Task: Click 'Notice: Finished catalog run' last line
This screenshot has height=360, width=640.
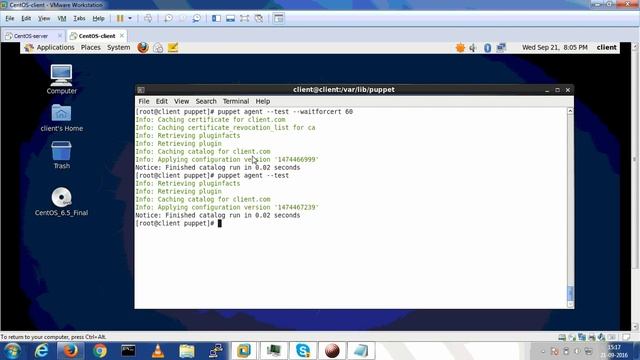Action: coord(218,215)
